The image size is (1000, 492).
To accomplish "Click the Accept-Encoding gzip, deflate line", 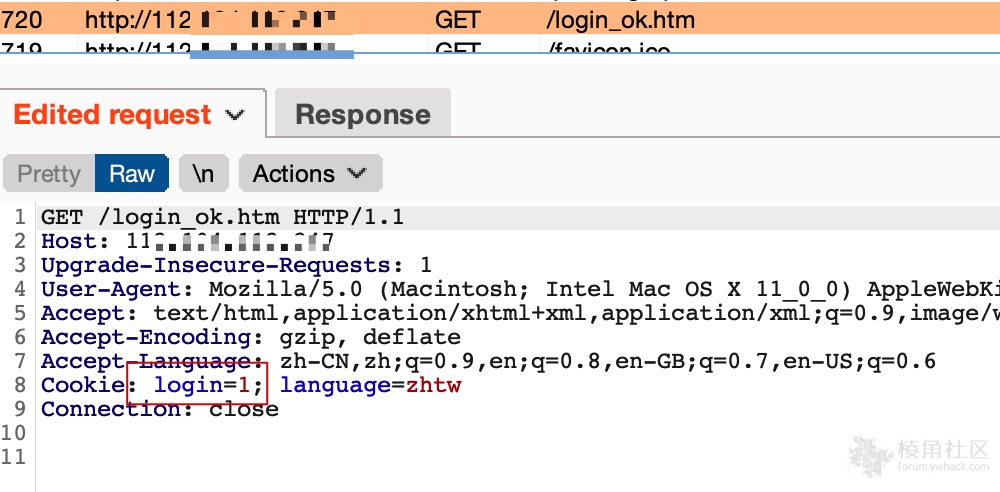I will [x=250, y=337].
